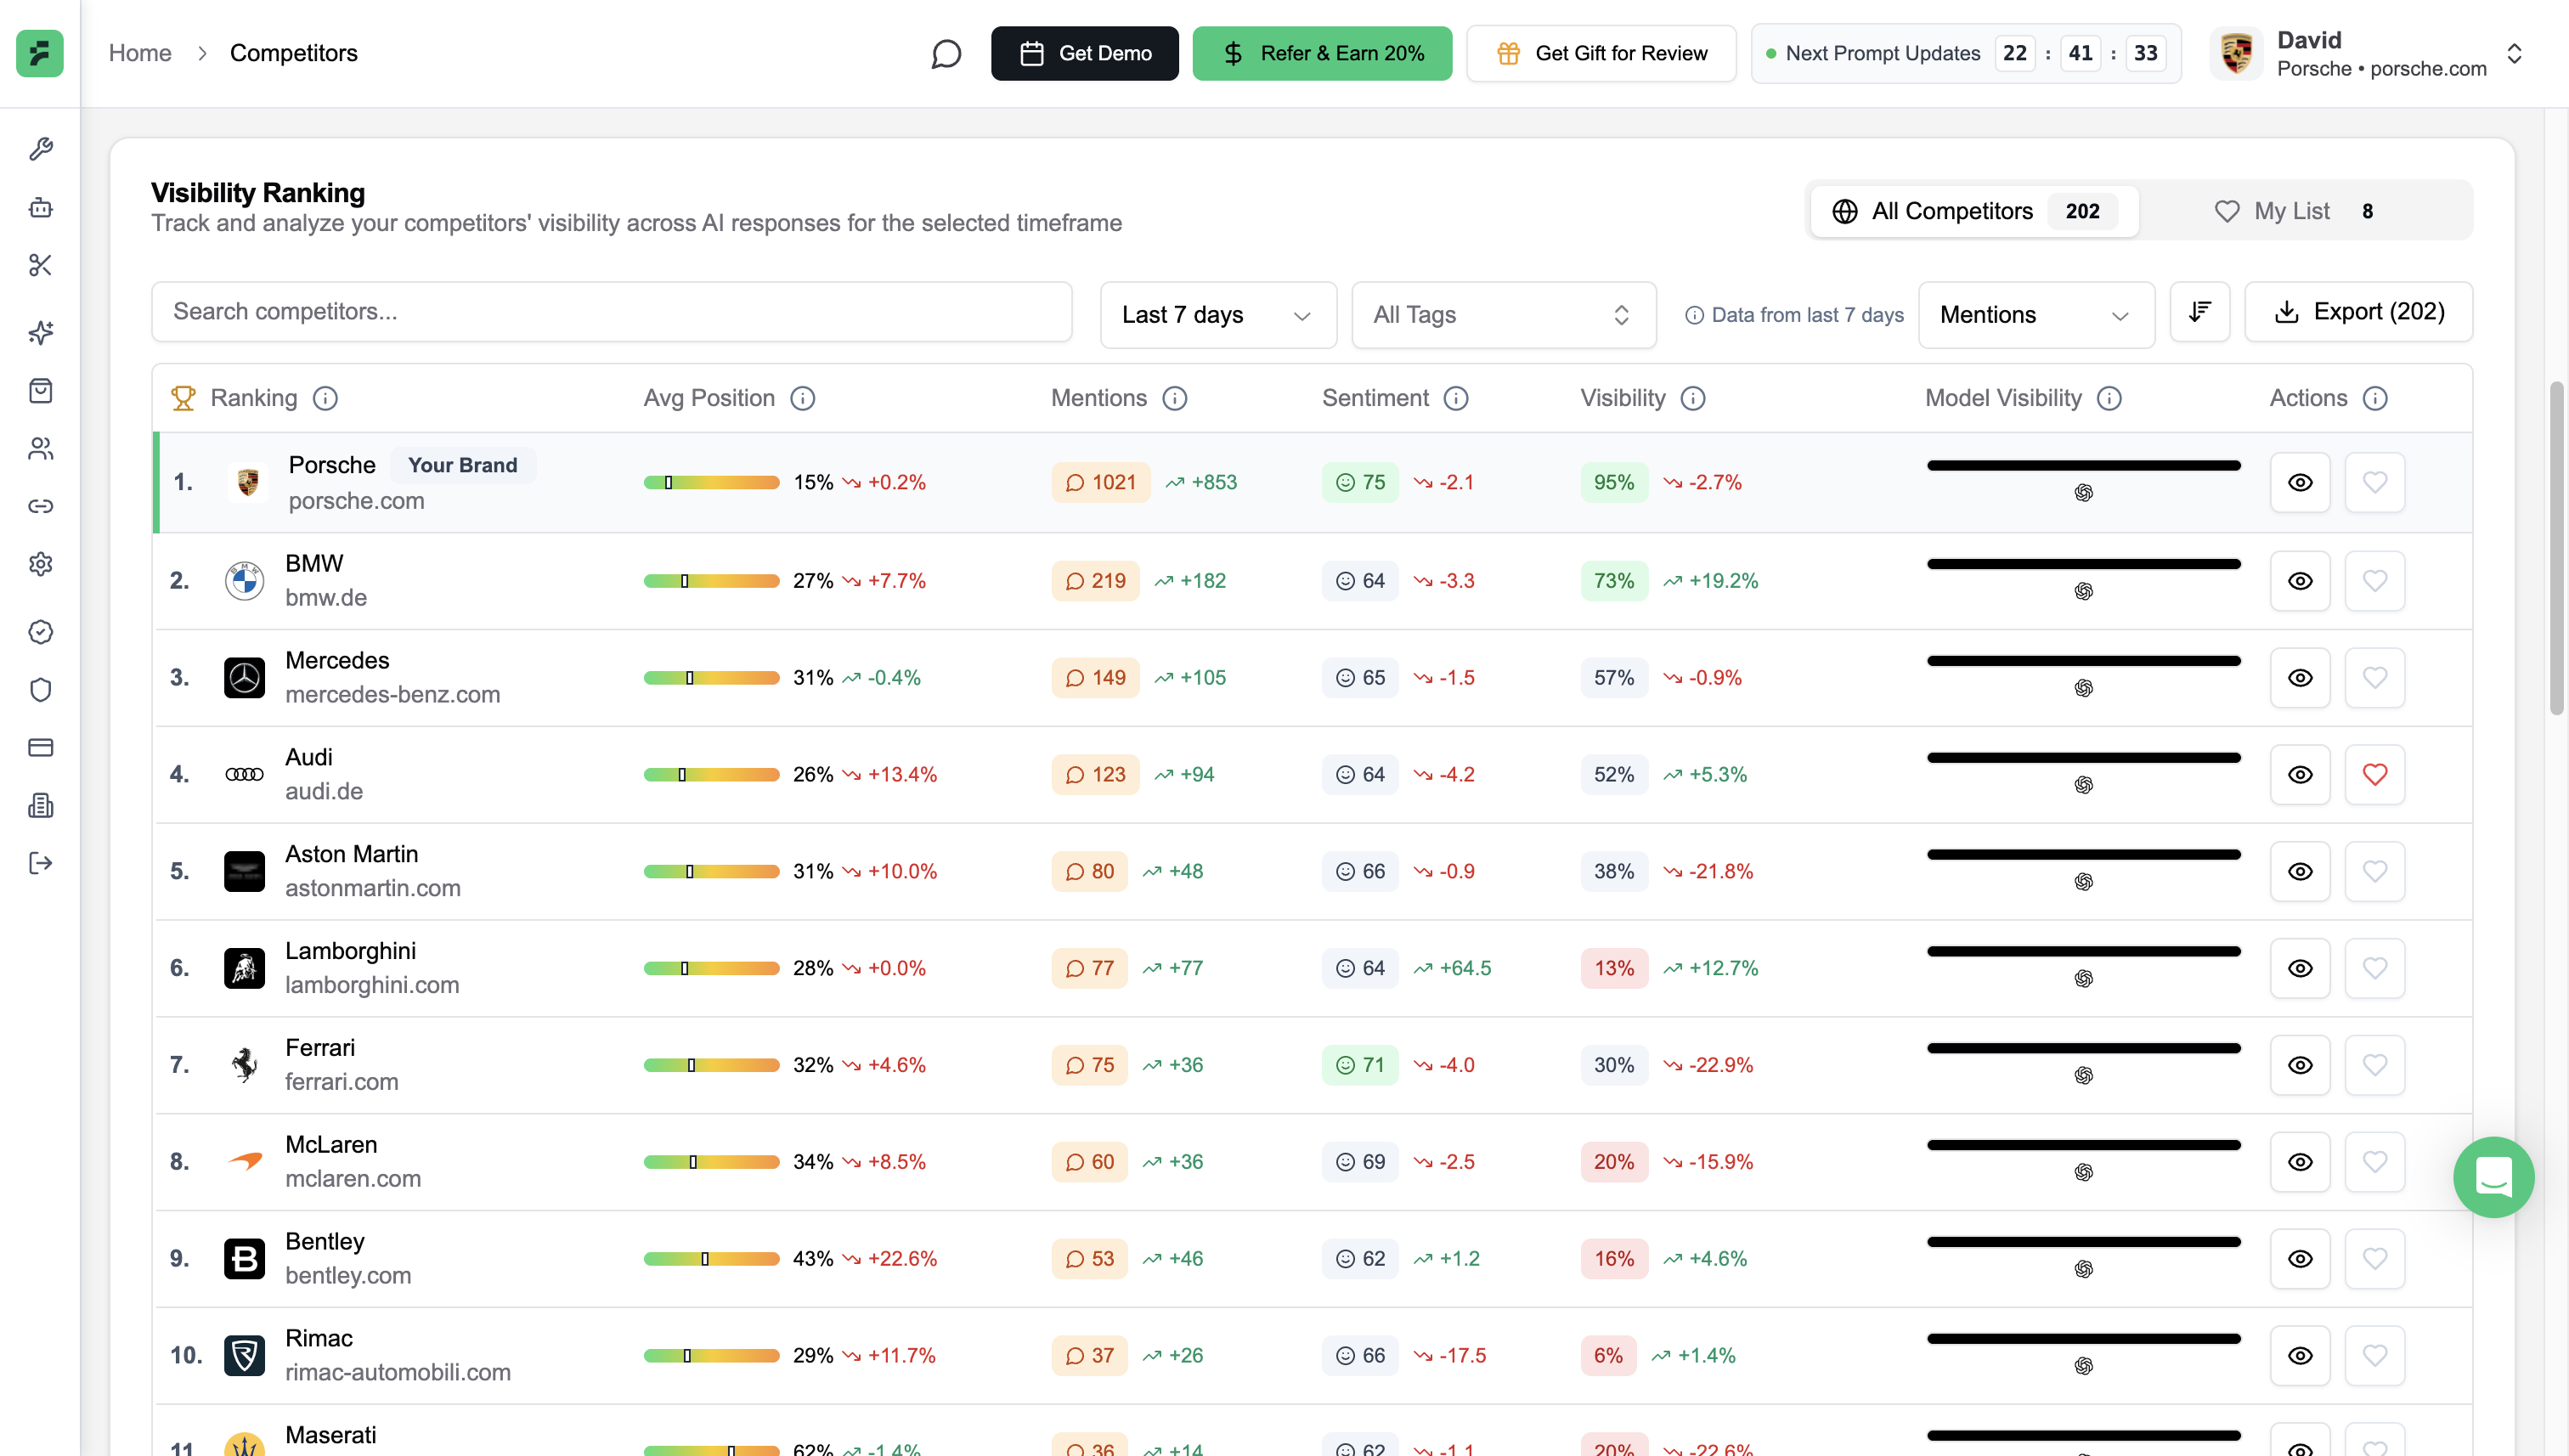This screenshot has height=1456, width=2569.
Task: Click the shield icon in sidebar
Action: 40,690
